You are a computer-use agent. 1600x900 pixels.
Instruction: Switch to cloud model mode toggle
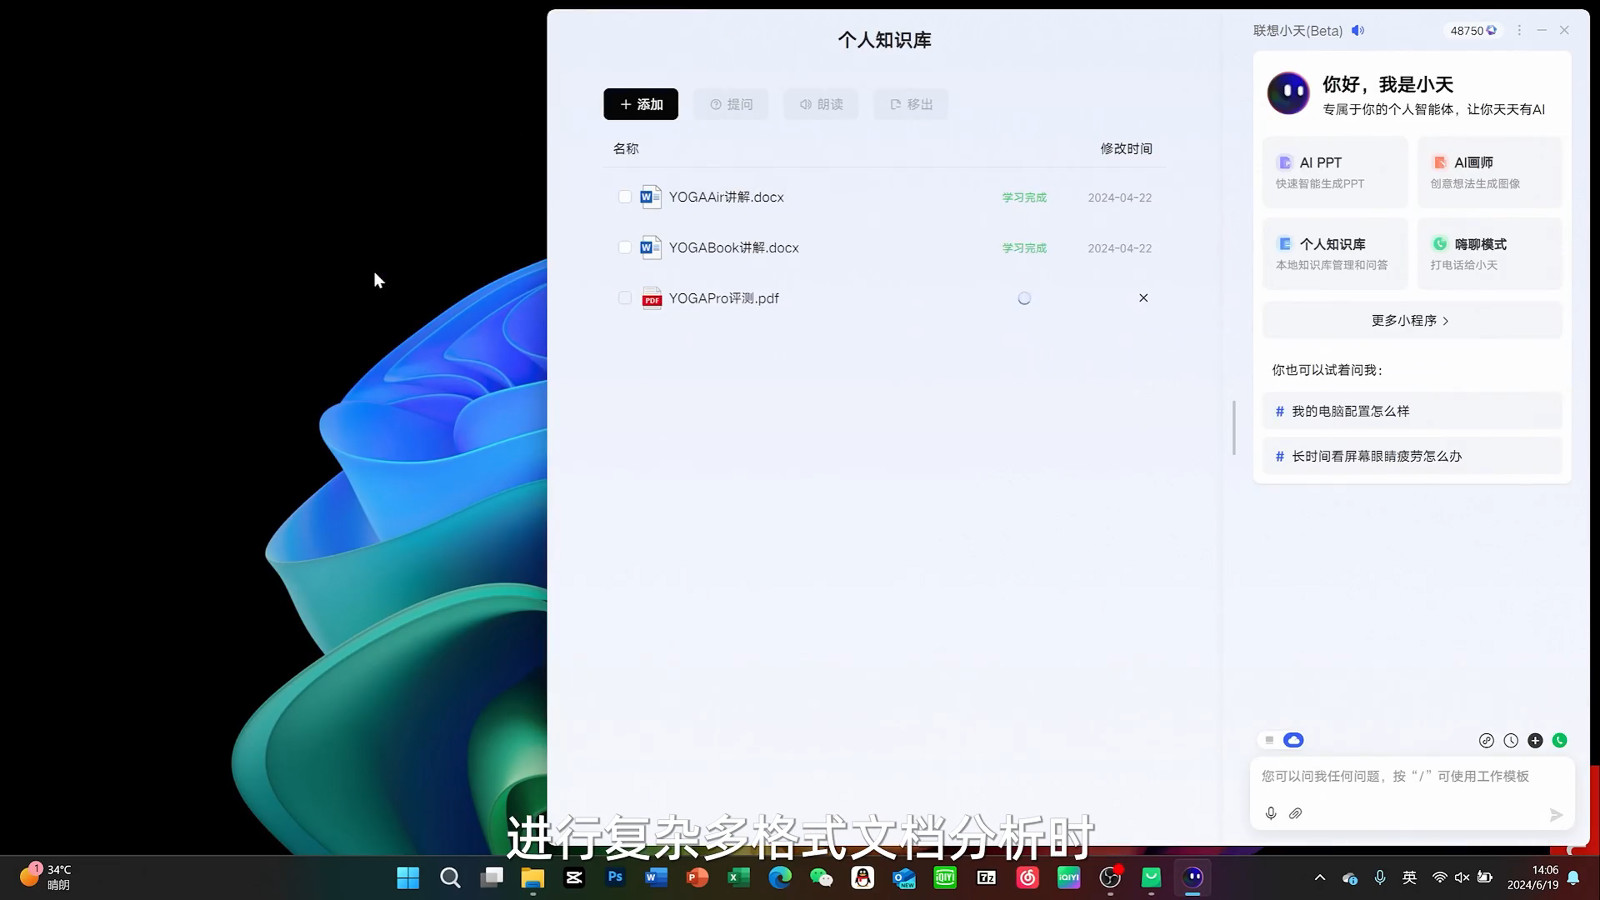(1293, 740)
